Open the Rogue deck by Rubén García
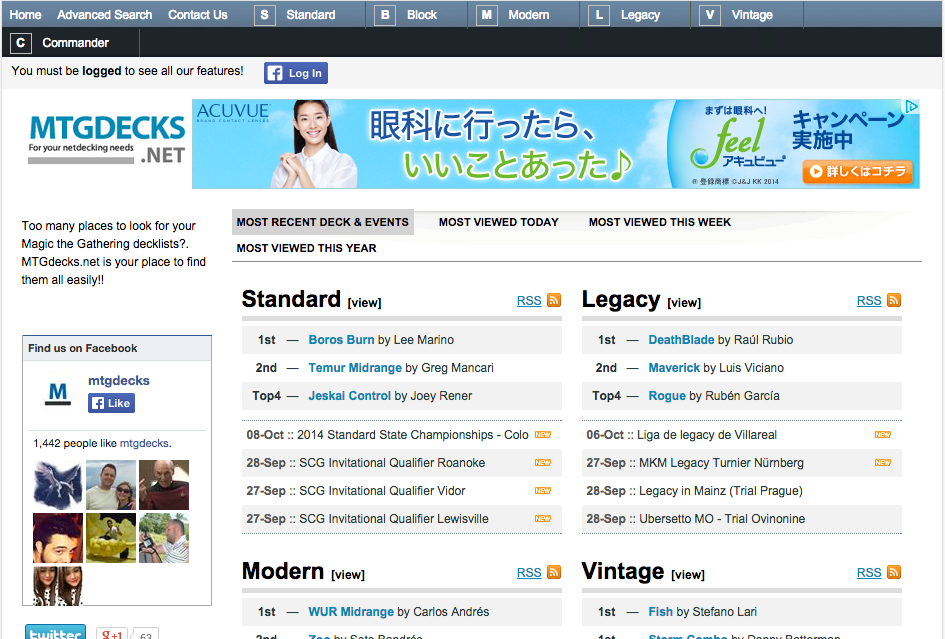Viewport: 945px width, 639px height. (667, 395)
